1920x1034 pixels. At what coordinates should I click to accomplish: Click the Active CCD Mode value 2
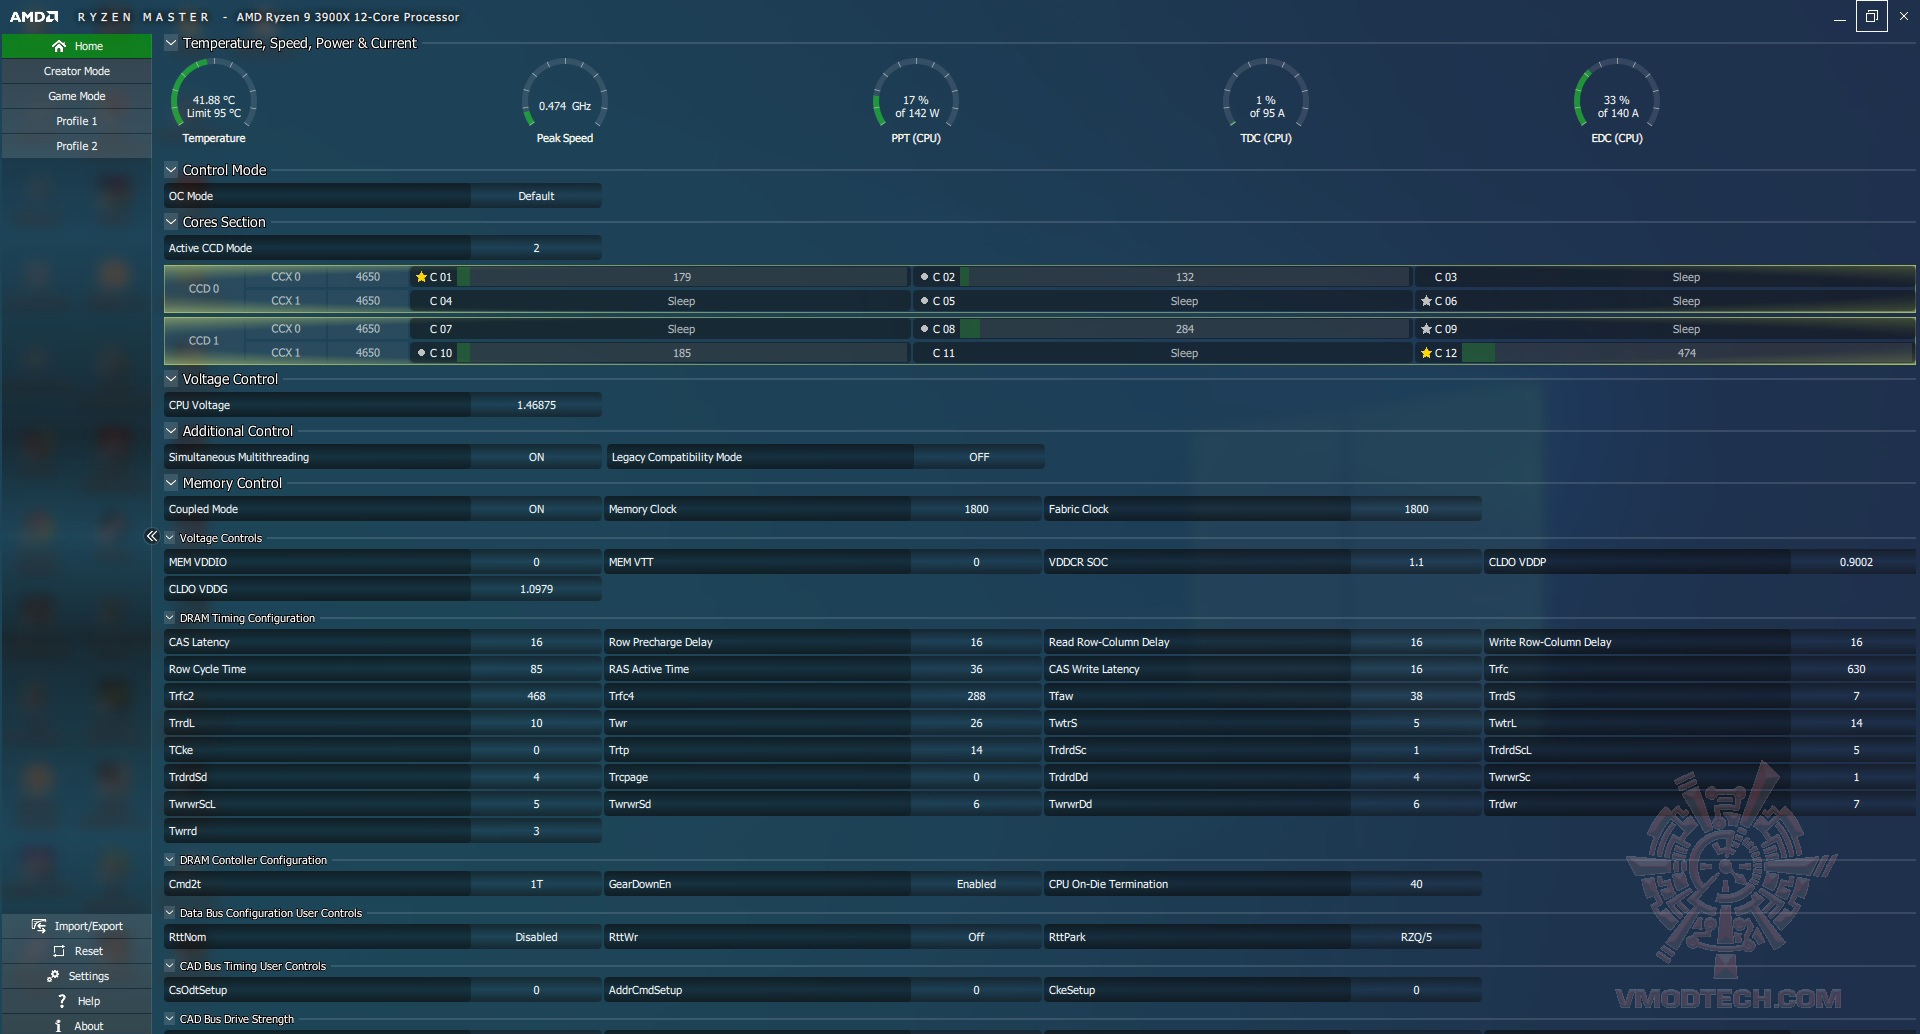point(536,248)
